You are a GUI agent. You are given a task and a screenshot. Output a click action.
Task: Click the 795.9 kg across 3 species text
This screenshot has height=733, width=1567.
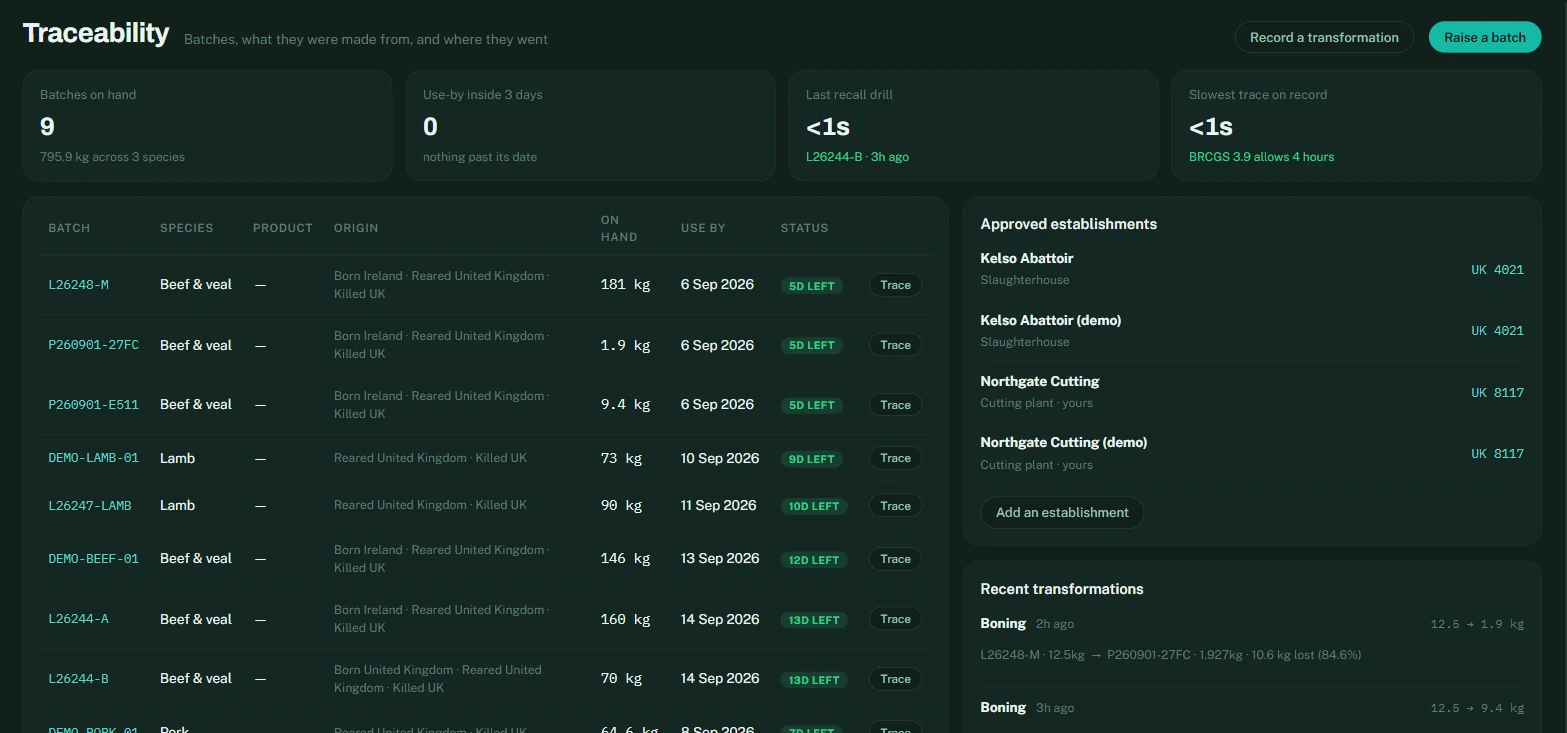coord(112,157)
